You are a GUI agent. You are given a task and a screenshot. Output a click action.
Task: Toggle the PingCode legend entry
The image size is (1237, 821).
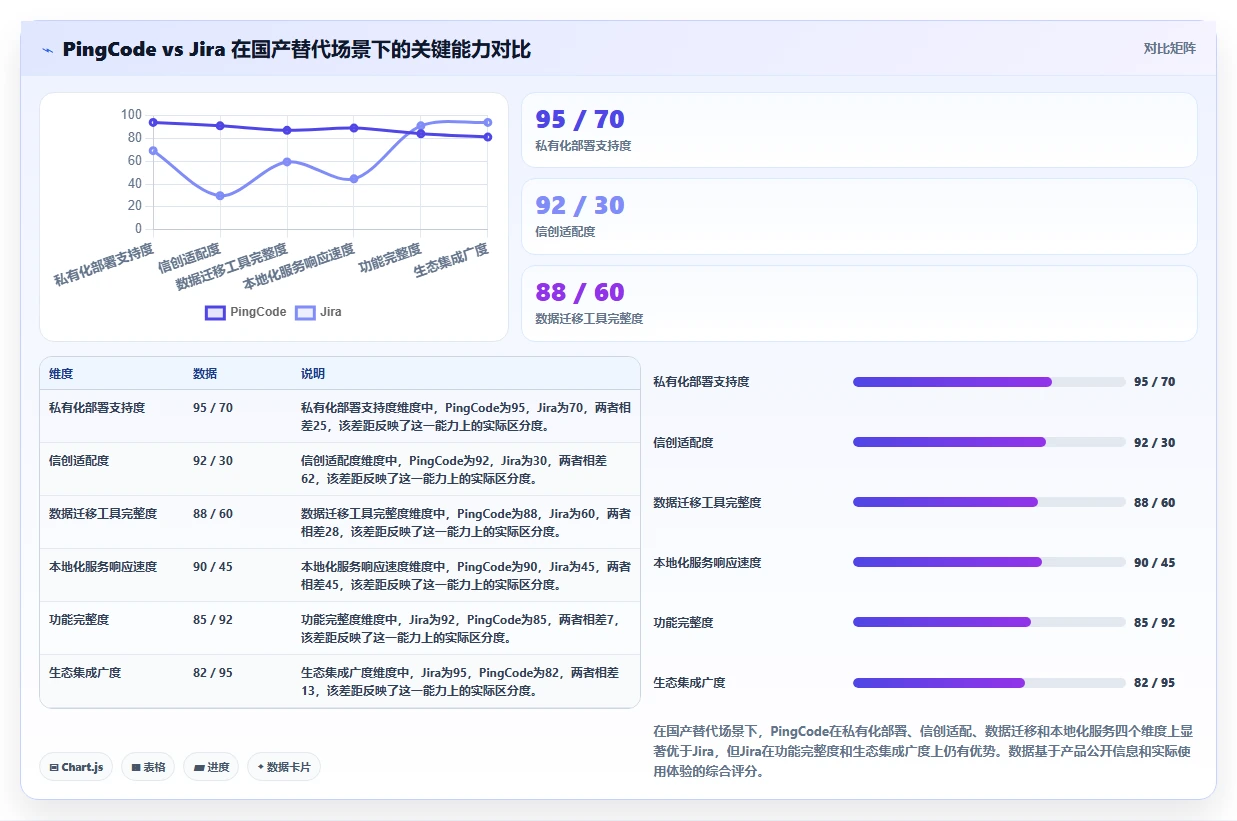point(246,312)
